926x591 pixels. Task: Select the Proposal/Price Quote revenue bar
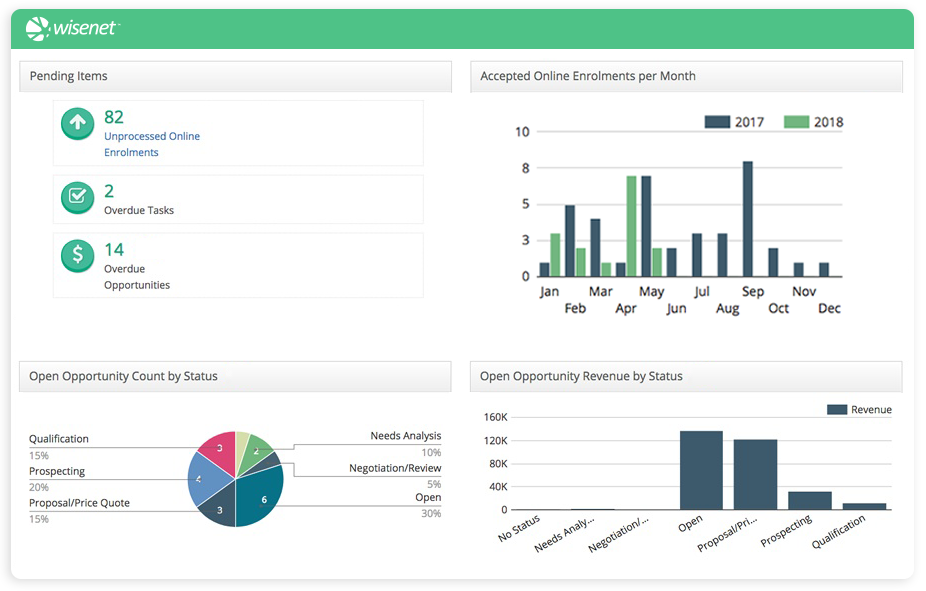point(755,474)
